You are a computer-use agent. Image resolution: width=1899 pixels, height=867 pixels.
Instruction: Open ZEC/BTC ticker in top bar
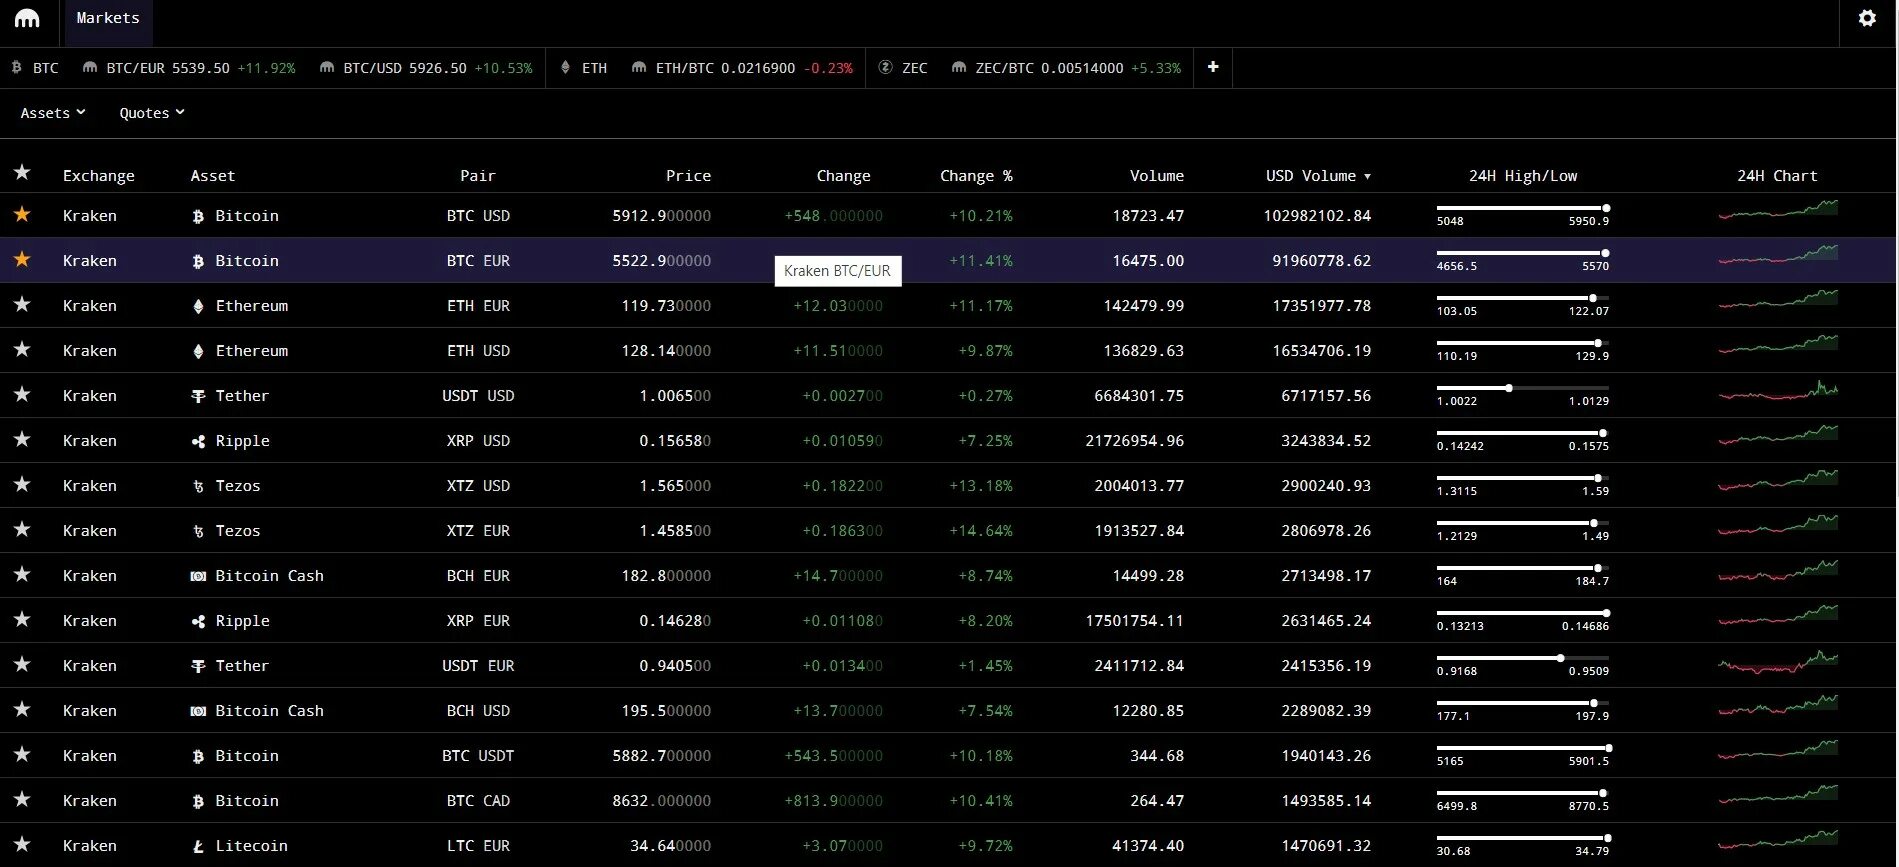tap(1067, 68)
